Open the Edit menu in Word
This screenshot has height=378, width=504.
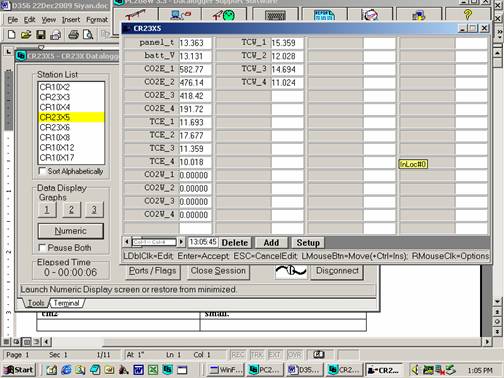point(29,20)
